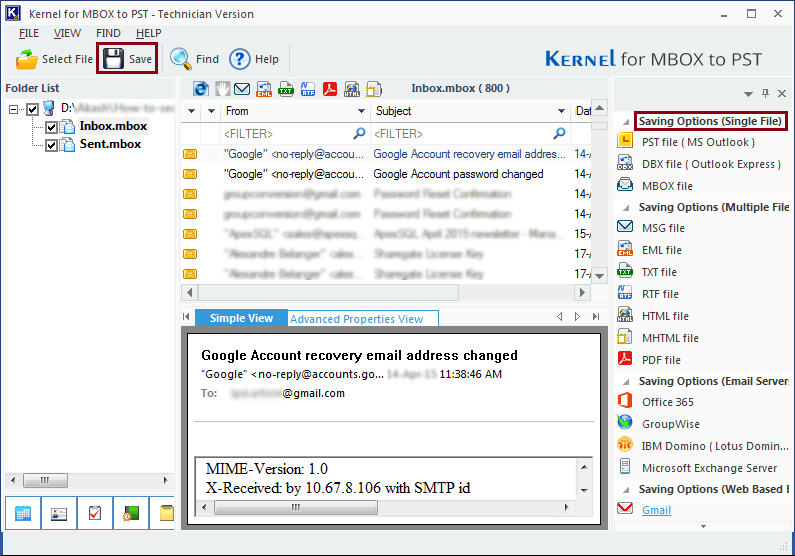Click the Save toolbar button
The height and width of the screenshot is (556, 795).
(x=127, y=59)
